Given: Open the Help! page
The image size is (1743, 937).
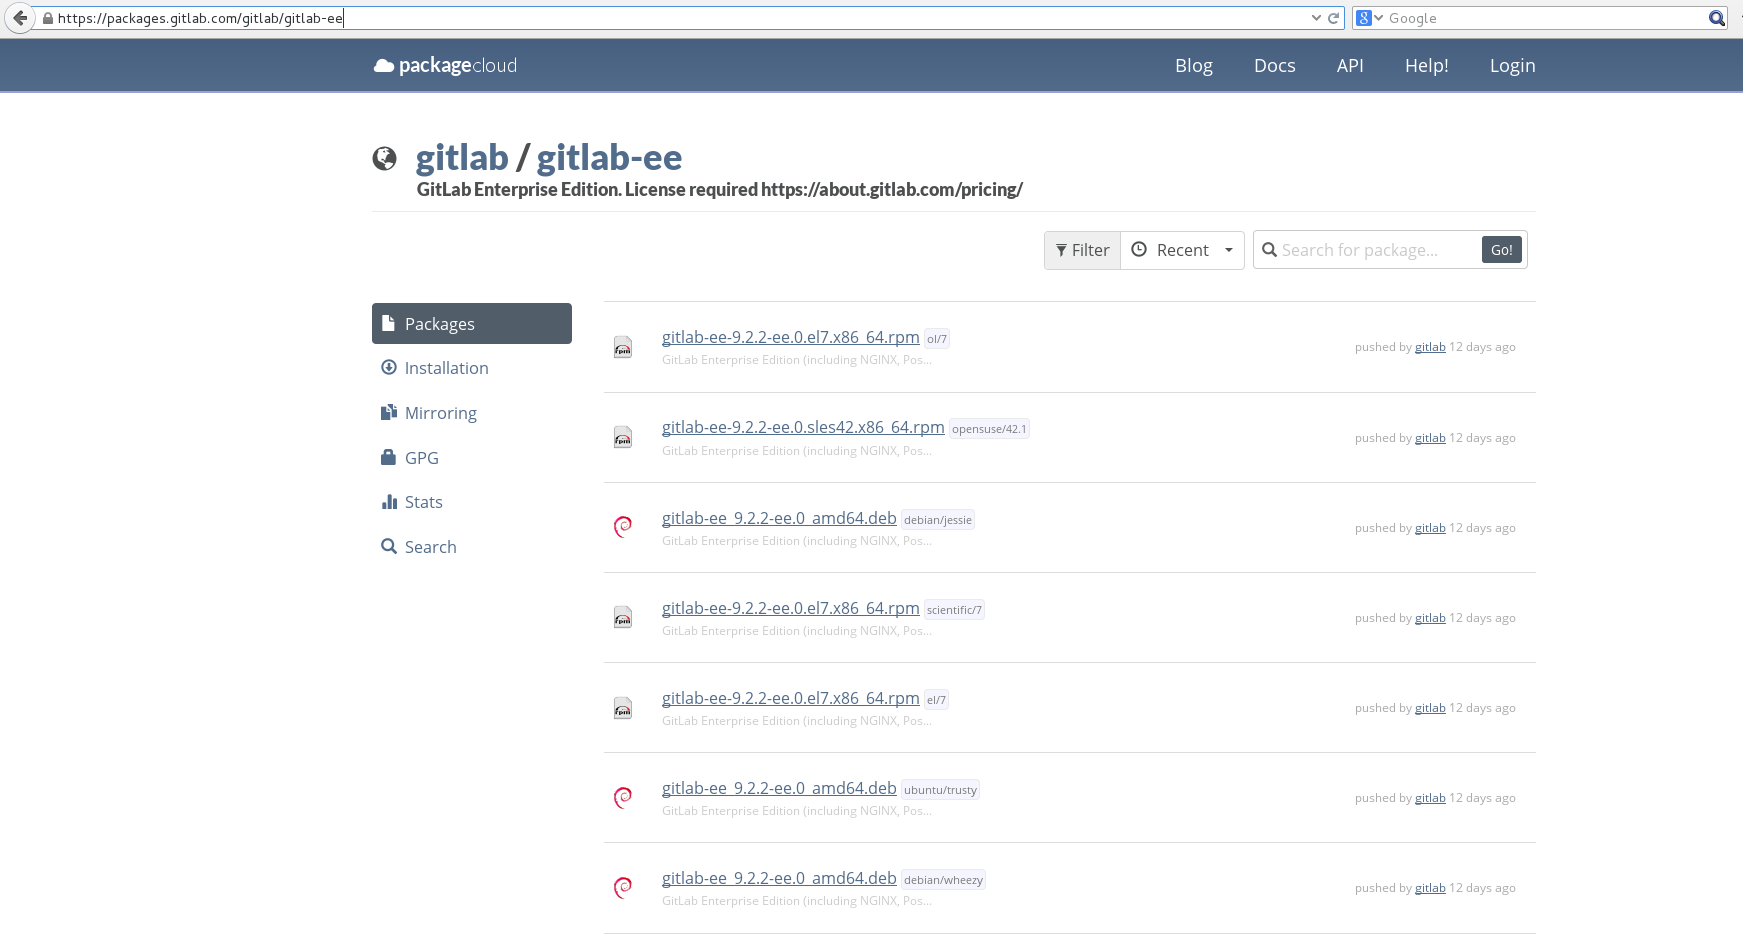Looking at the screenshot, I should [1426, 65].
